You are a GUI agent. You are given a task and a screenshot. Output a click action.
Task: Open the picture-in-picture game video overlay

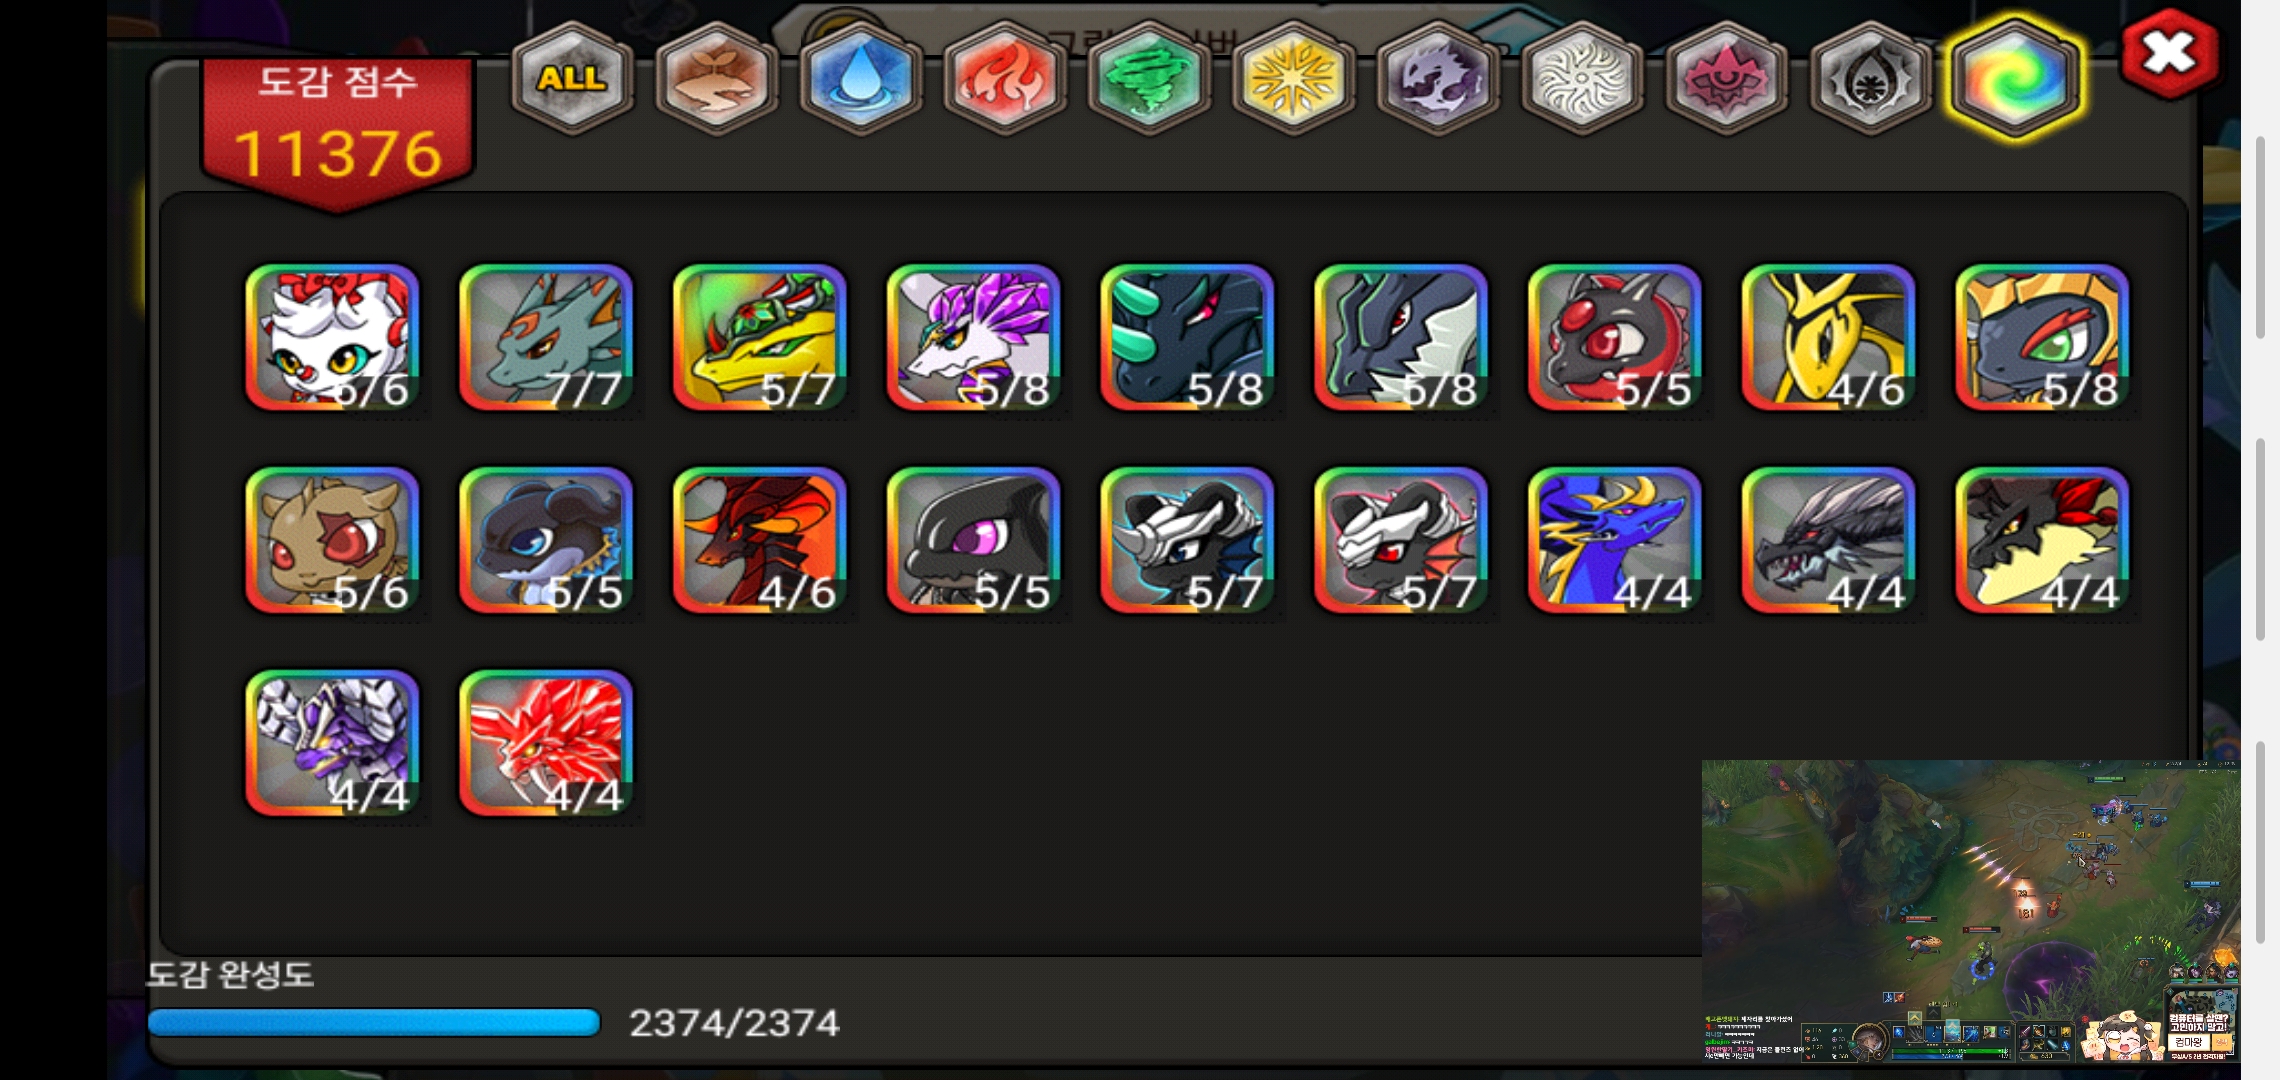coord(1970,911)
